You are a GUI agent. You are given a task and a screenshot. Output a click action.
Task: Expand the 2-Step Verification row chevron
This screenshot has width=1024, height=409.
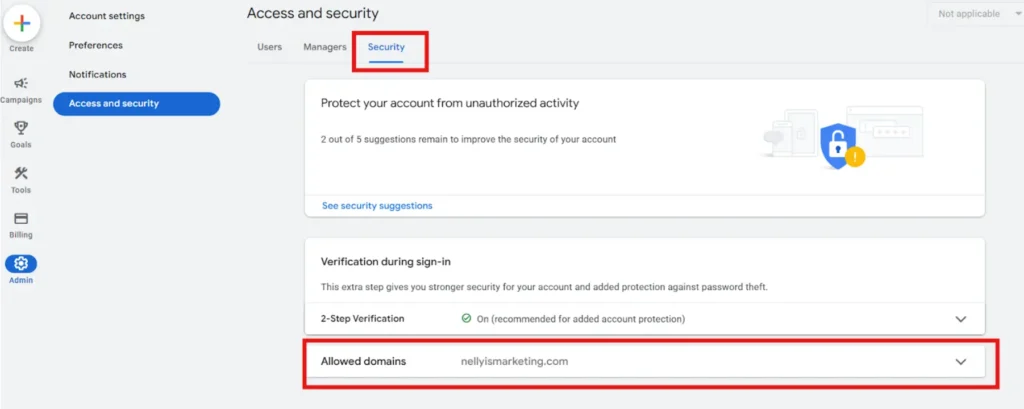[961, 319]
